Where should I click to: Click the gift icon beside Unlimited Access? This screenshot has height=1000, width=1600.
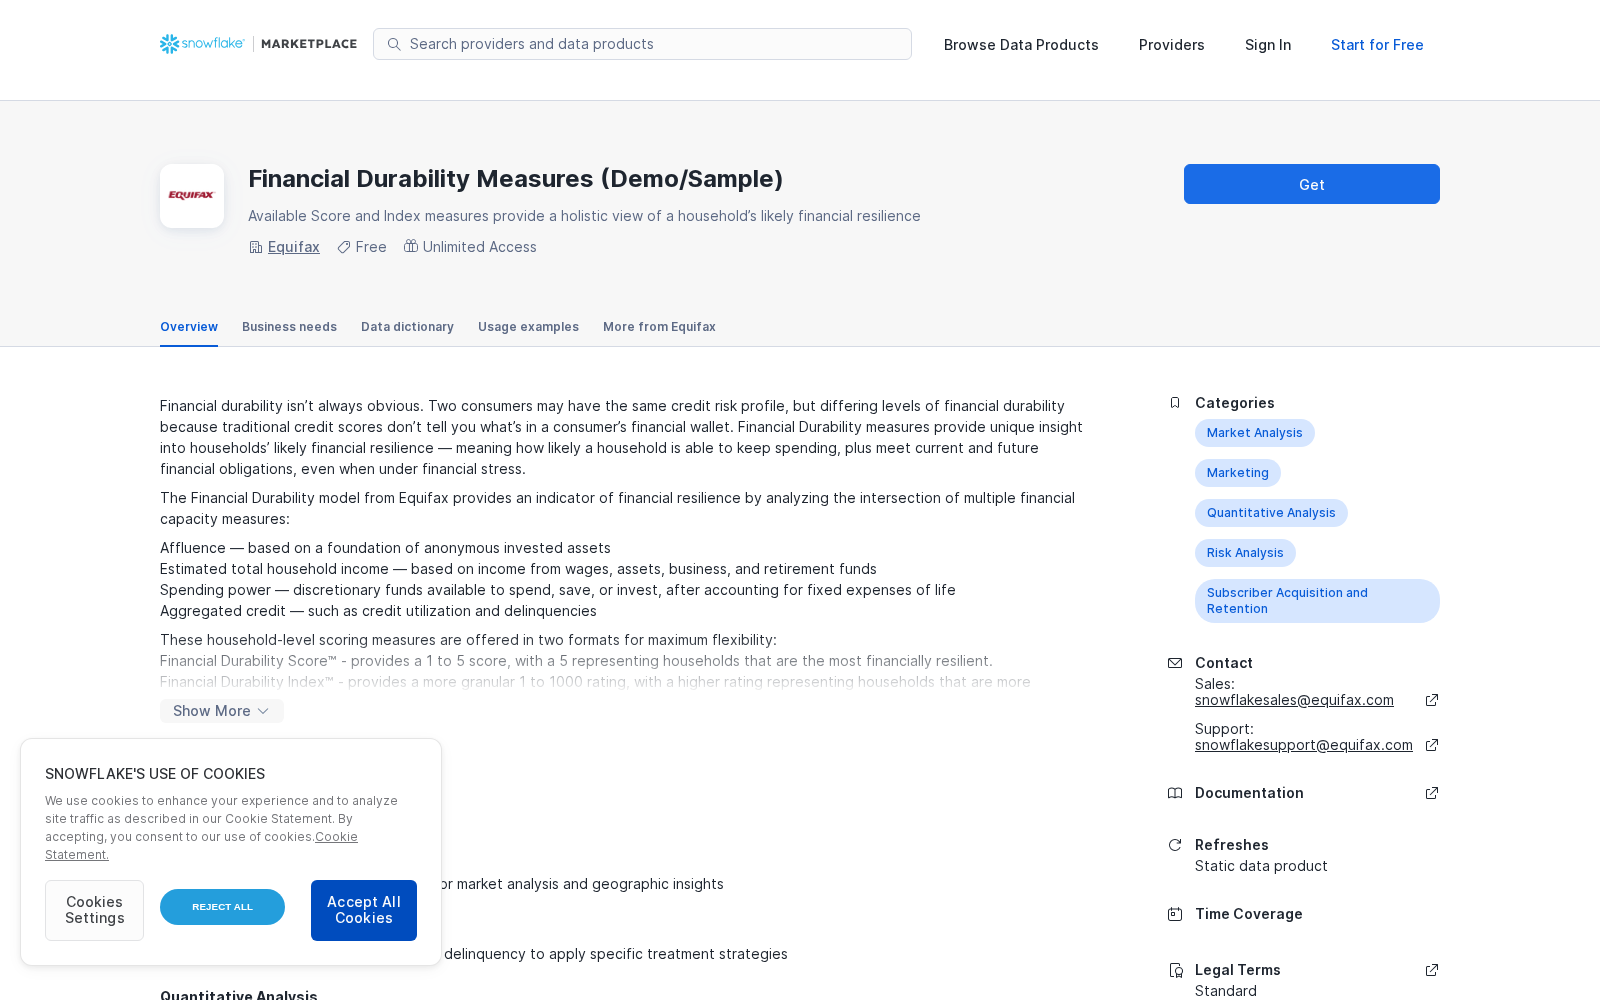pyautogui.click(x=411, y=246)
